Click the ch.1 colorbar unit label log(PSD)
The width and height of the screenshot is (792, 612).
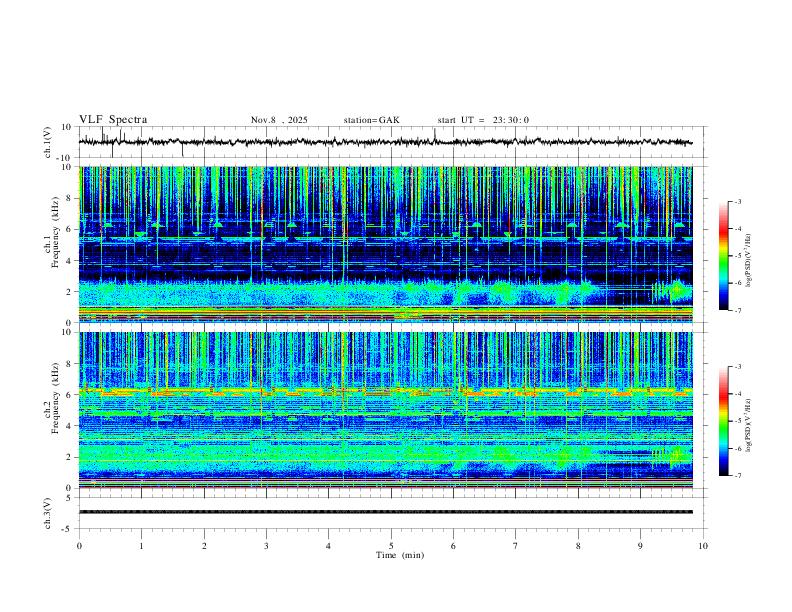point(748,260)
